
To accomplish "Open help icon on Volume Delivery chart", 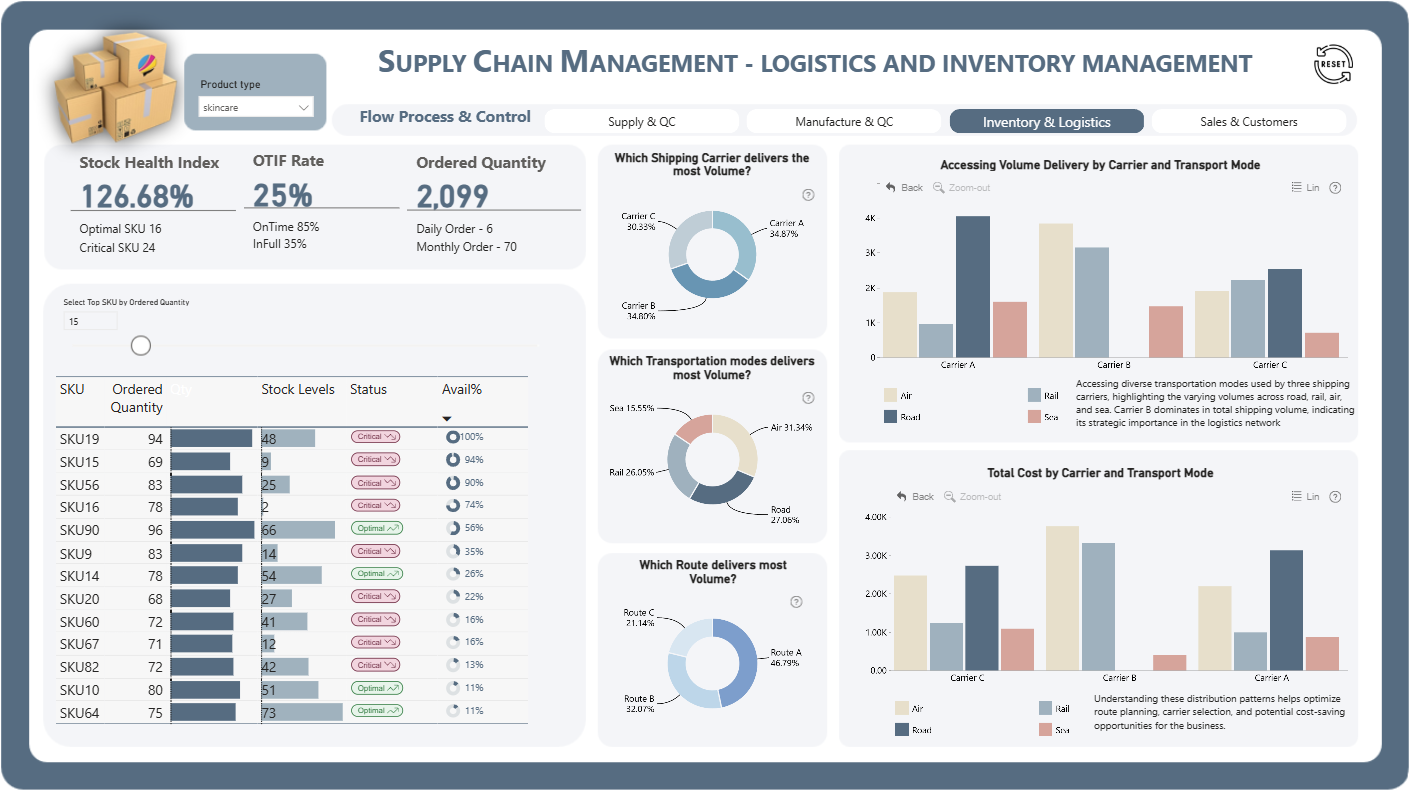I will (1335, 187).
